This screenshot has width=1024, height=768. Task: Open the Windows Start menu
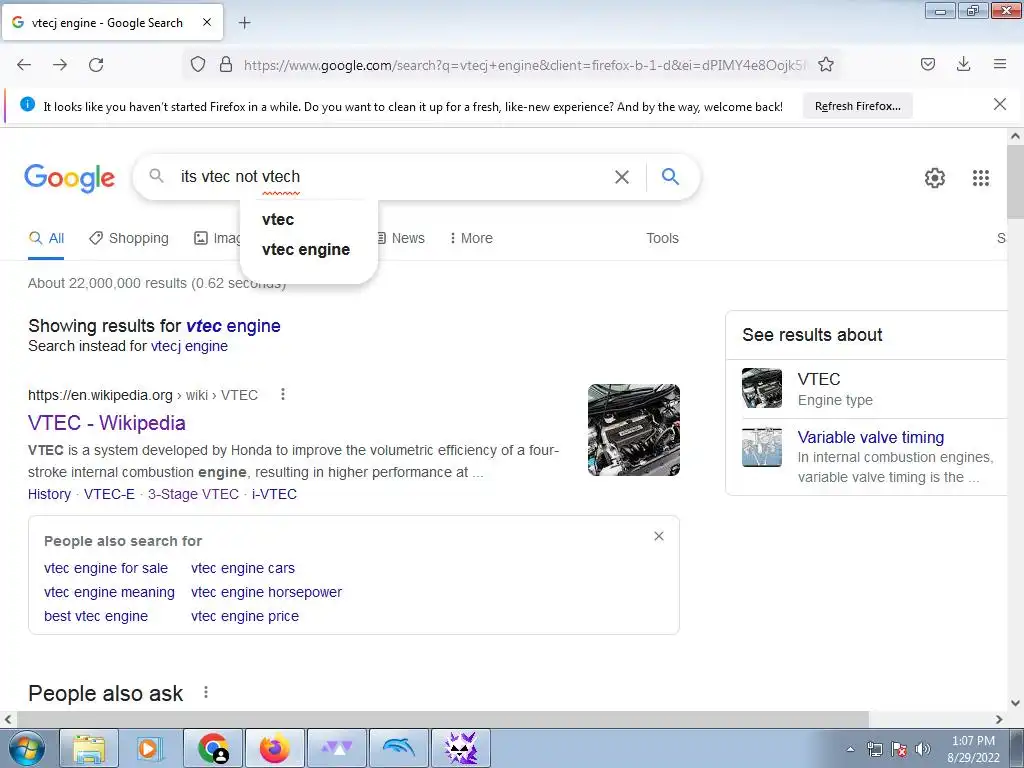tap(25, 749)
